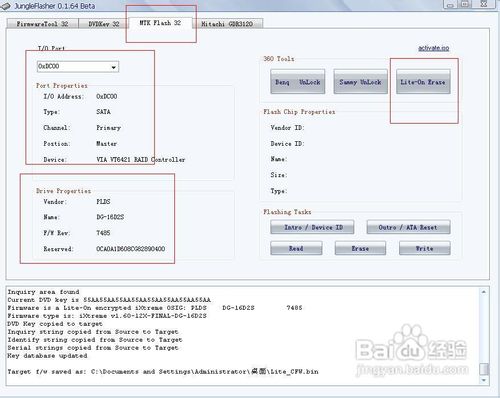Click the log scrollbar down arrow

[x=484, y=380]
